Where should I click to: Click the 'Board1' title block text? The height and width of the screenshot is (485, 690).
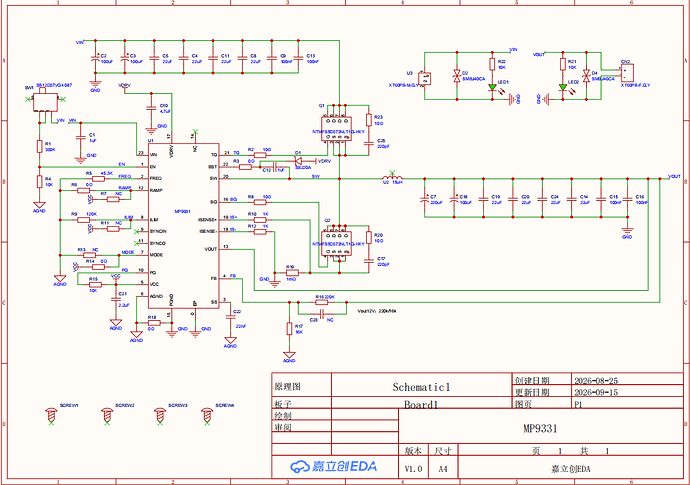pos(421,404)
